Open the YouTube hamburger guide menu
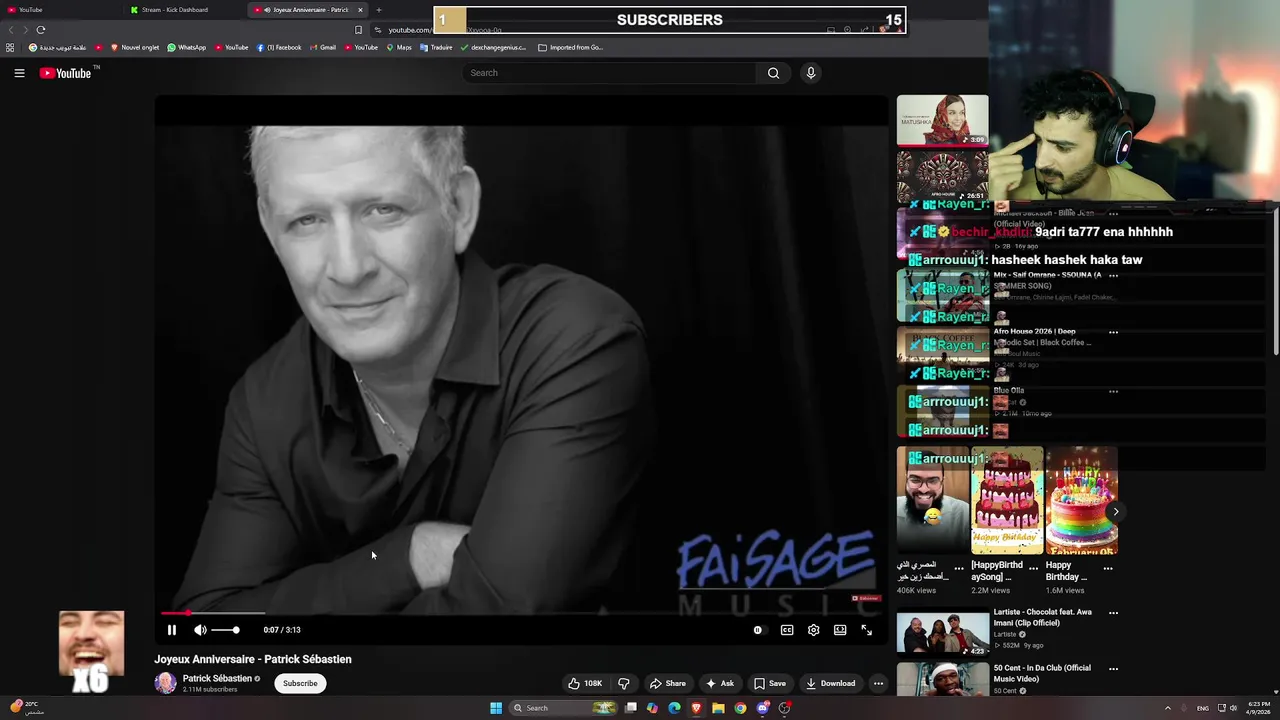Image resolution: width=1280 pixels, height=720 pixels. [19, 73]
